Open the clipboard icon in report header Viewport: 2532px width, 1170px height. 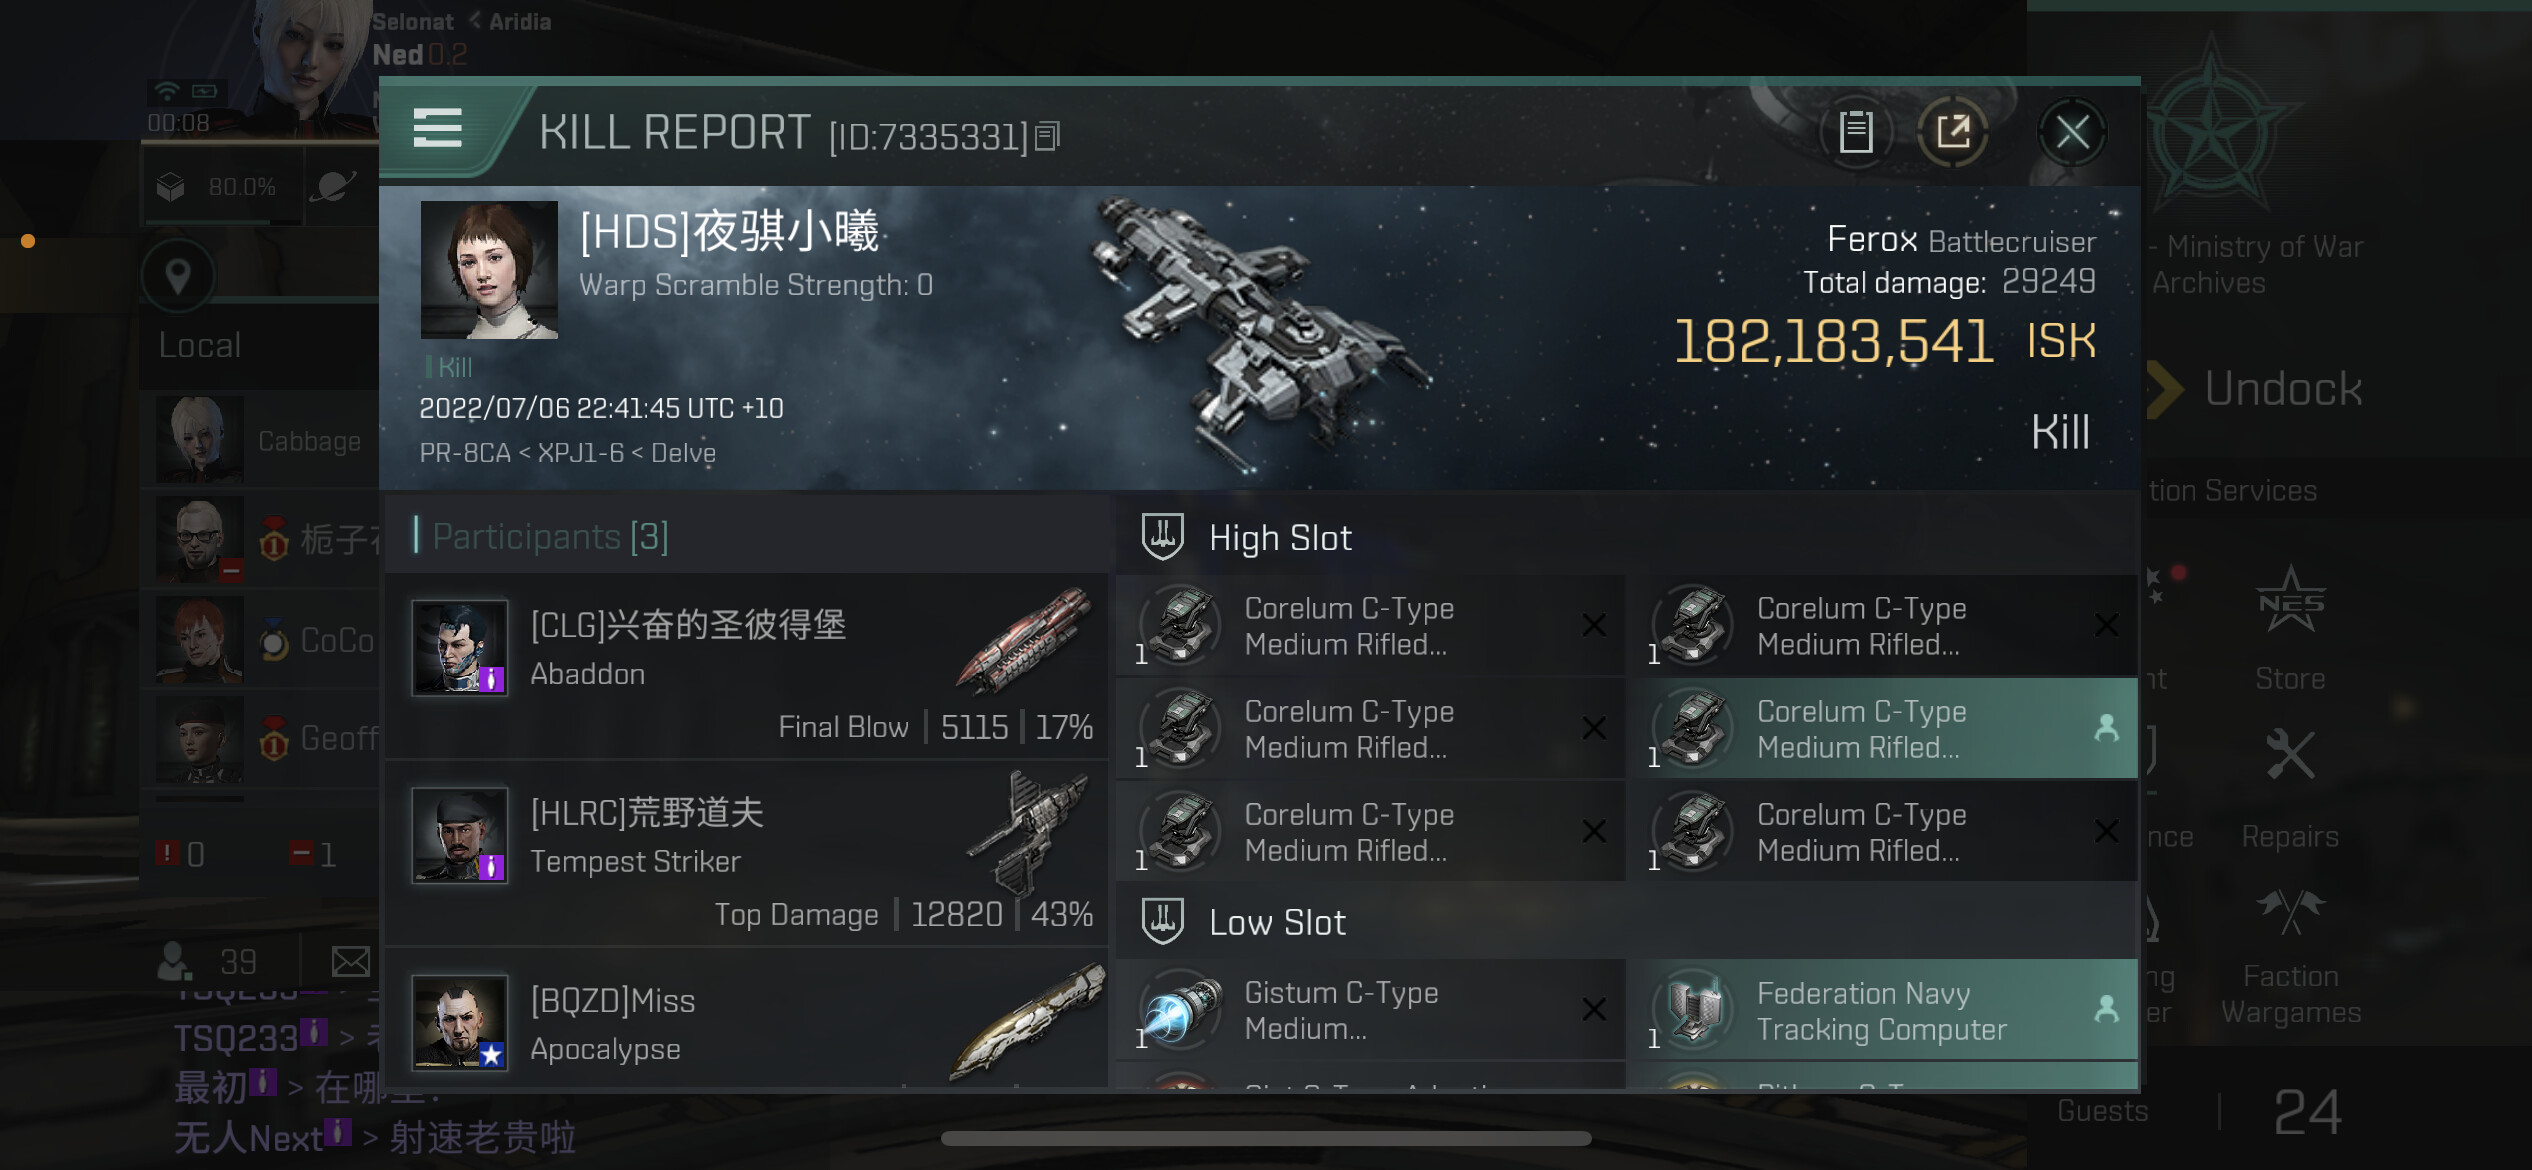[x=1855, y=132]
